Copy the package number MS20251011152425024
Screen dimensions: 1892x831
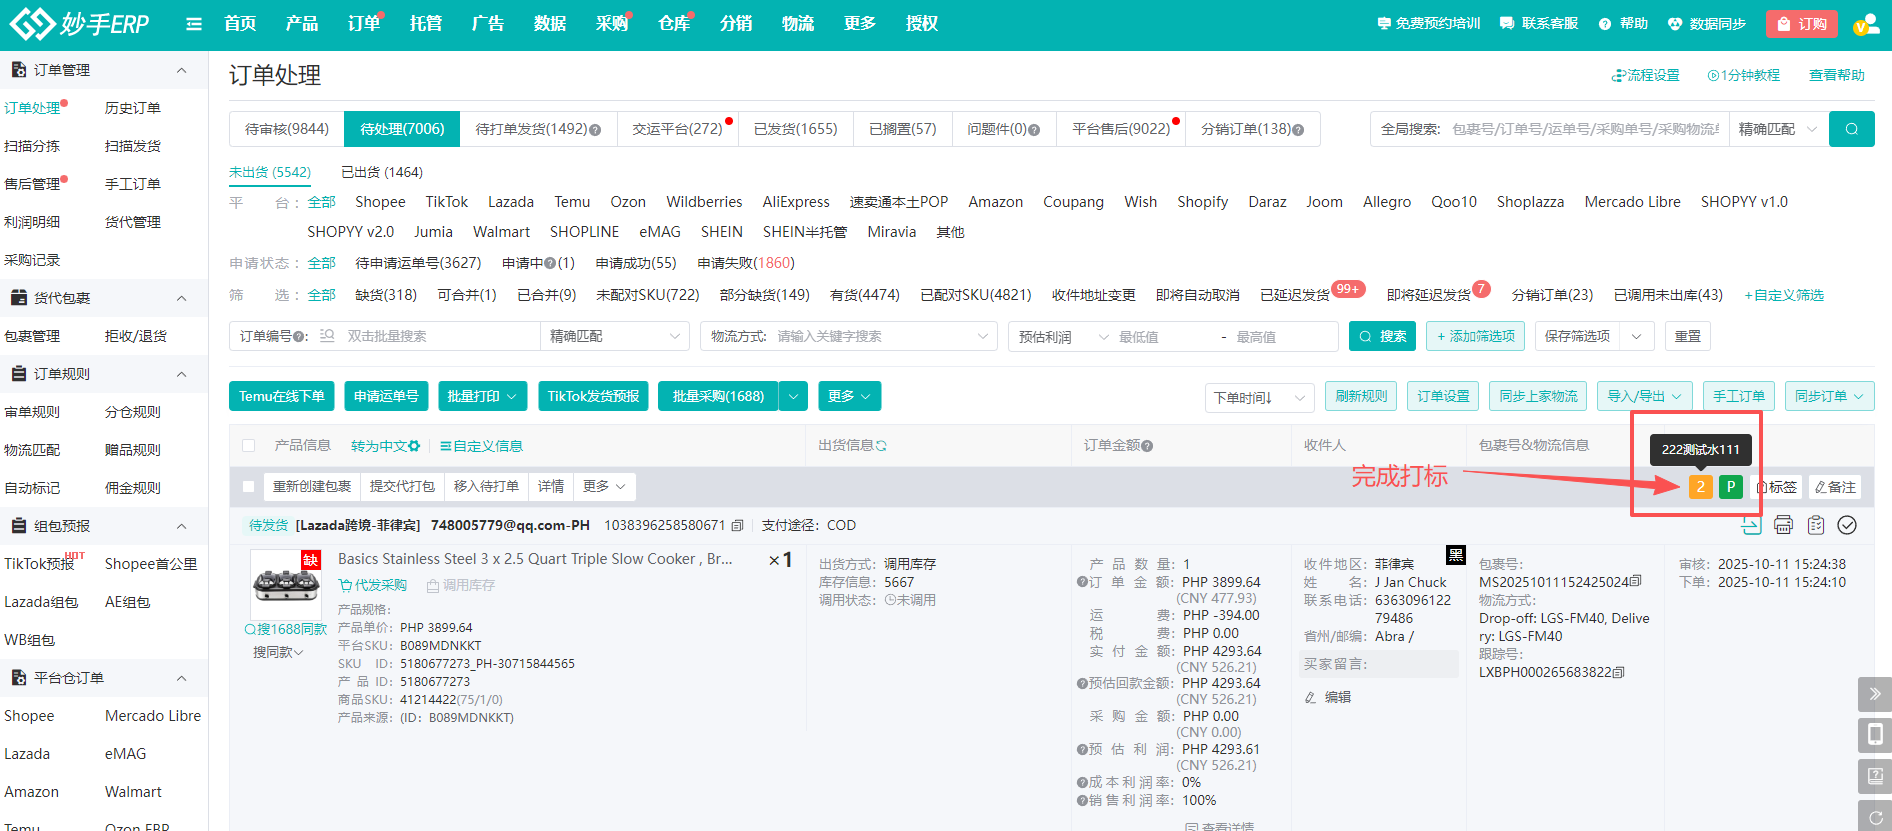coord(1636,581)
